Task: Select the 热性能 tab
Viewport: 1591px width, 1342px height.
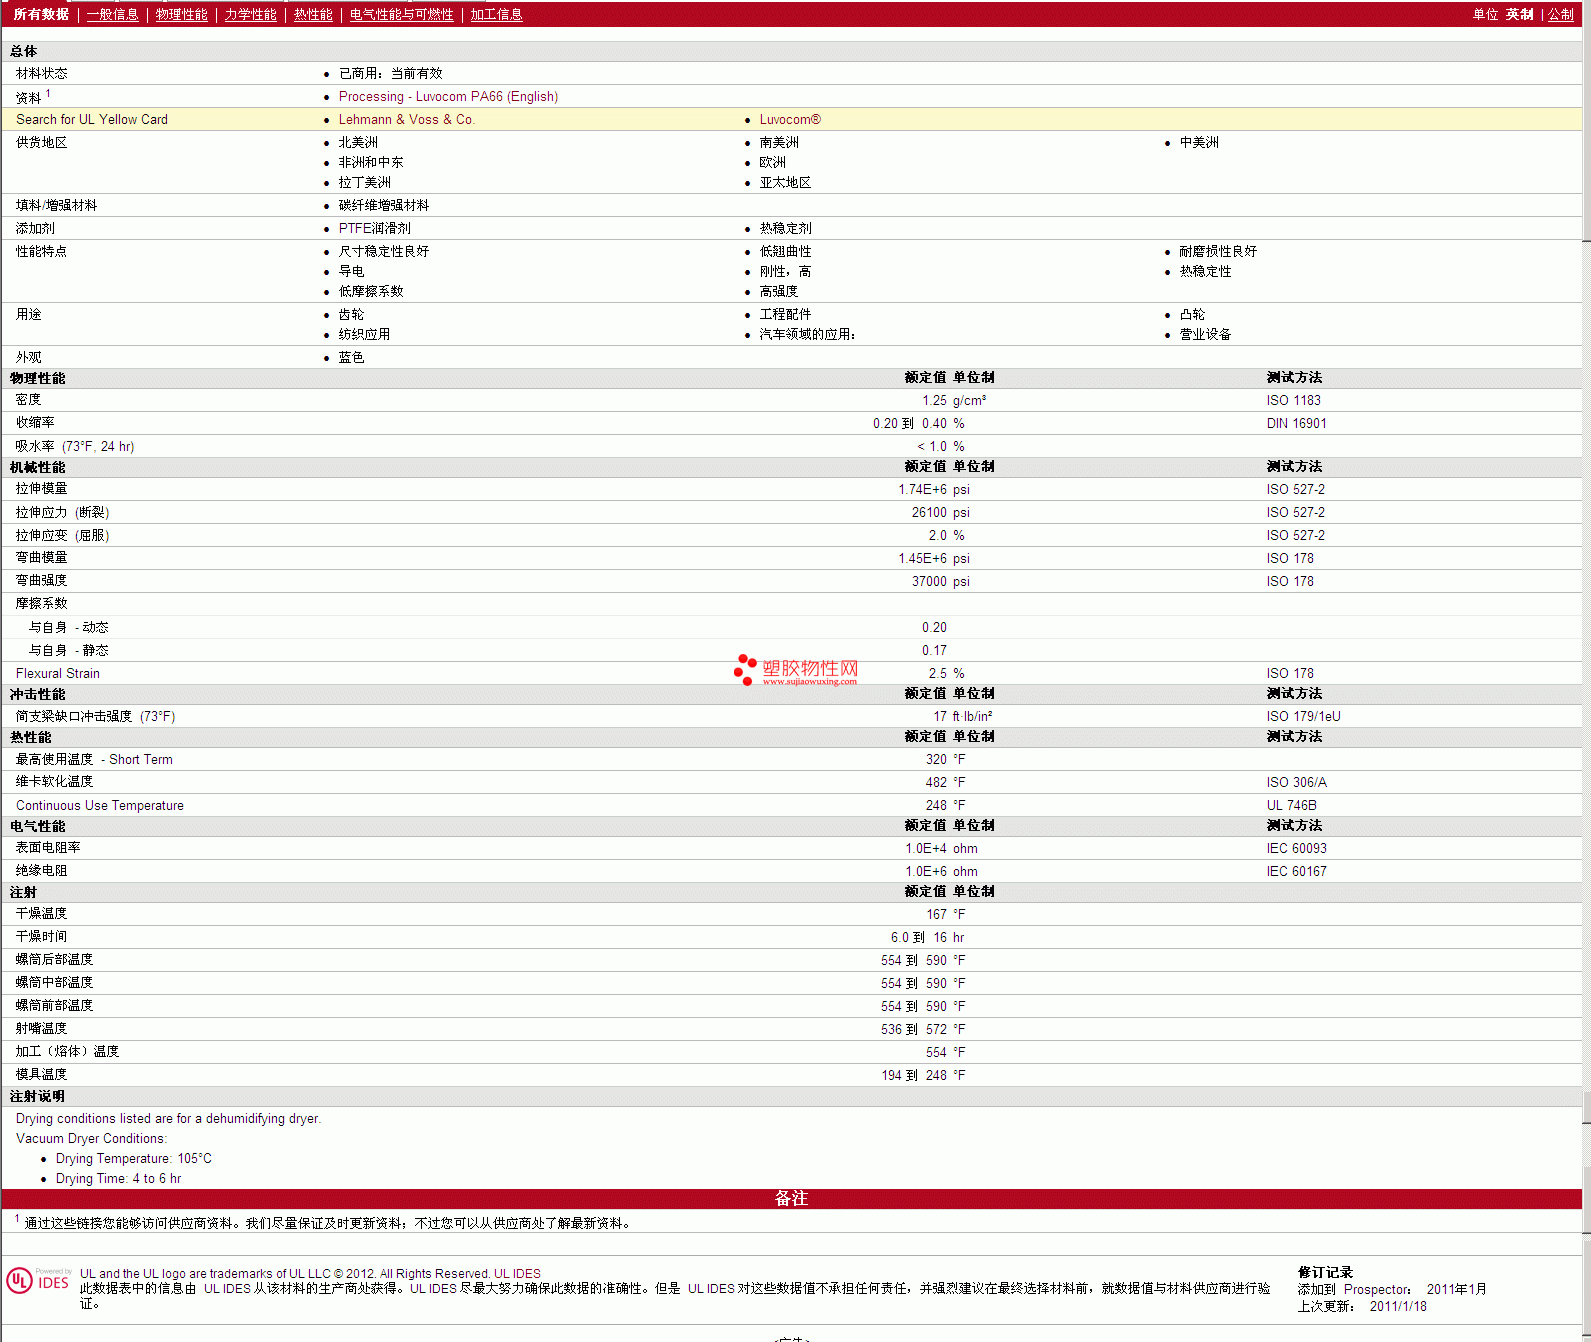Action: 313,15
